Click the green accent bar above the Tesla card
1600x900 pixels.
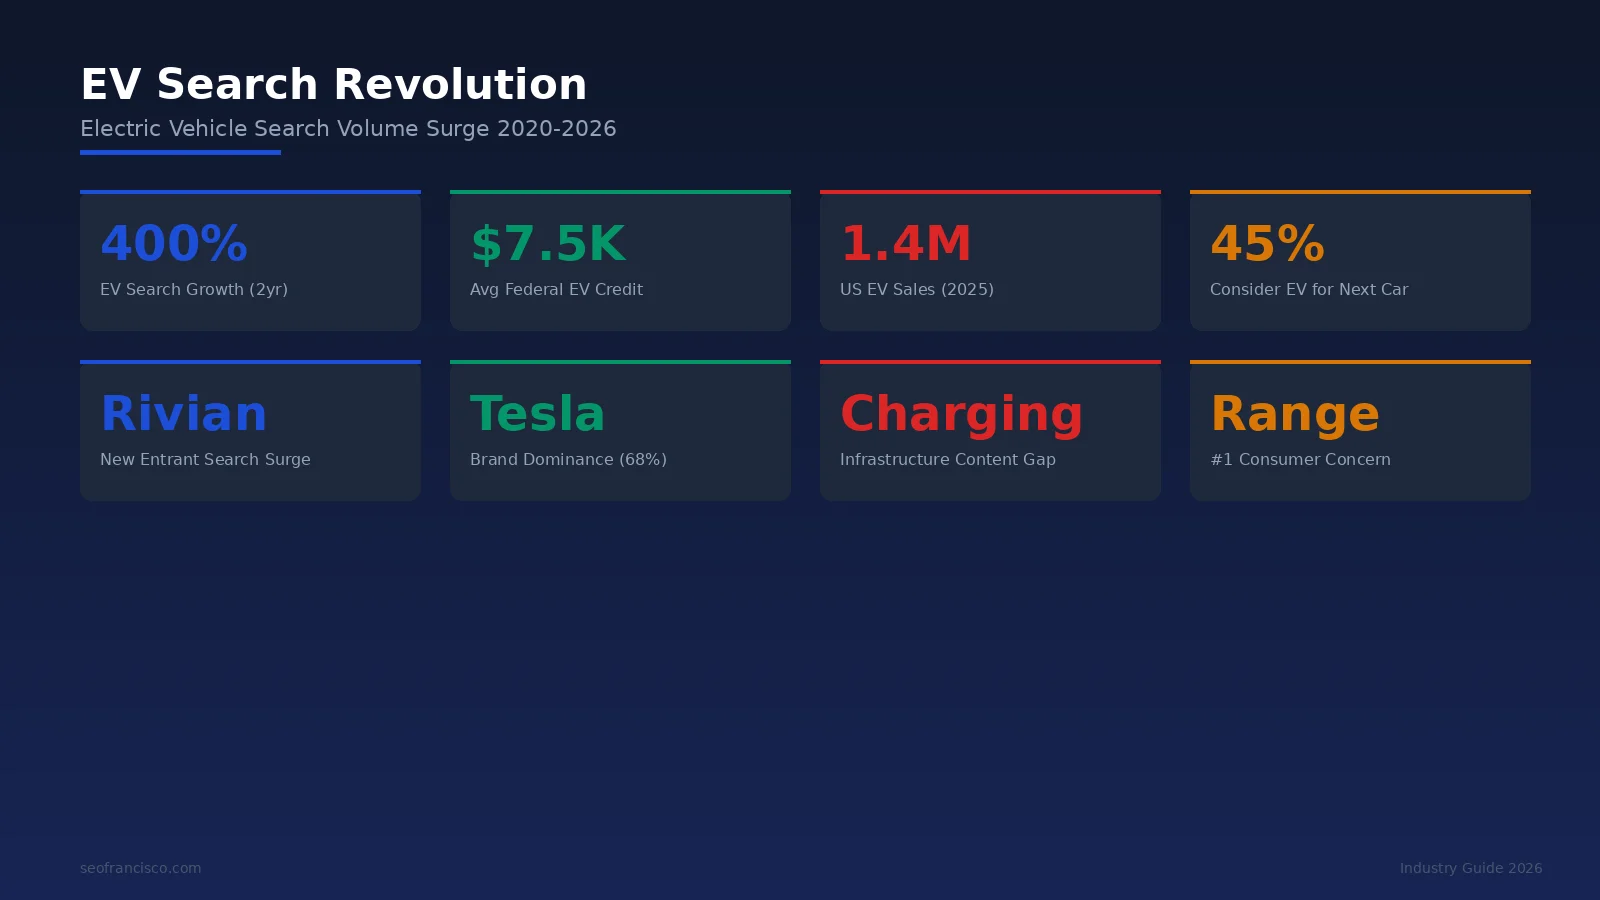(x=620, y=361)
